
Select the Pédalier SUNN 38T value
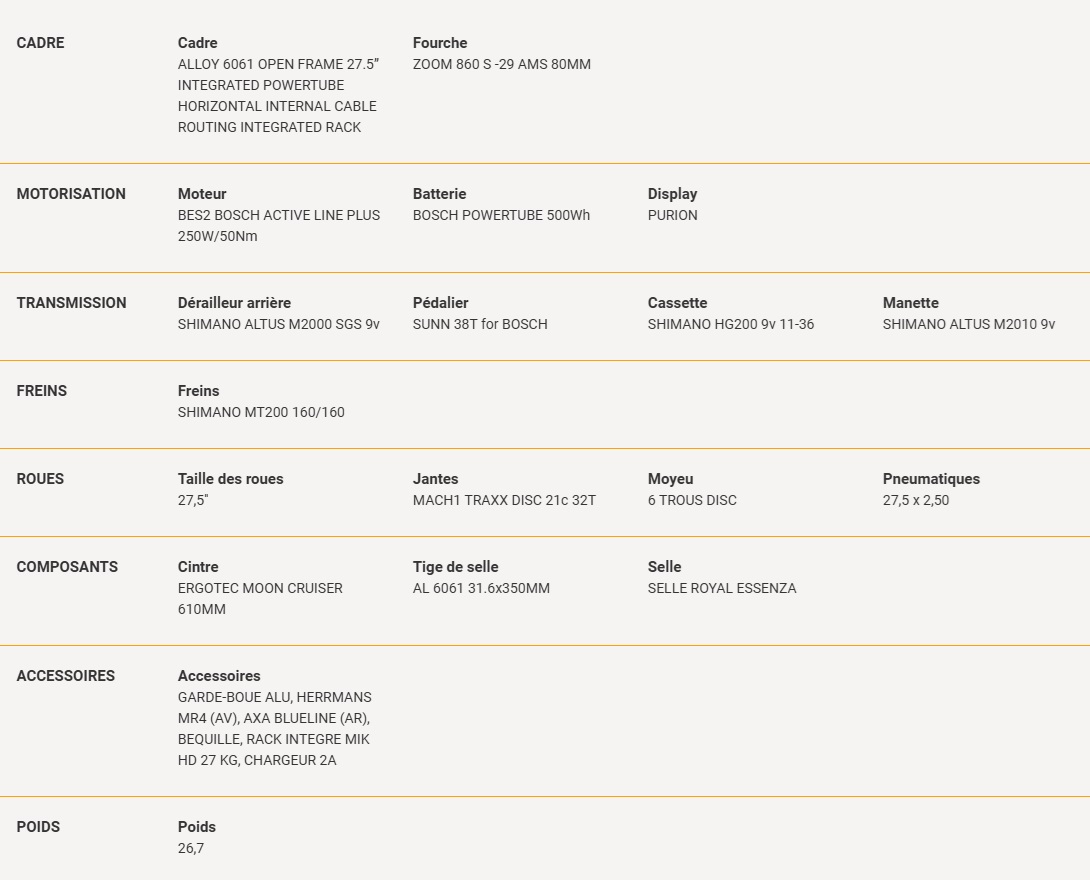[x=480, y=325]
